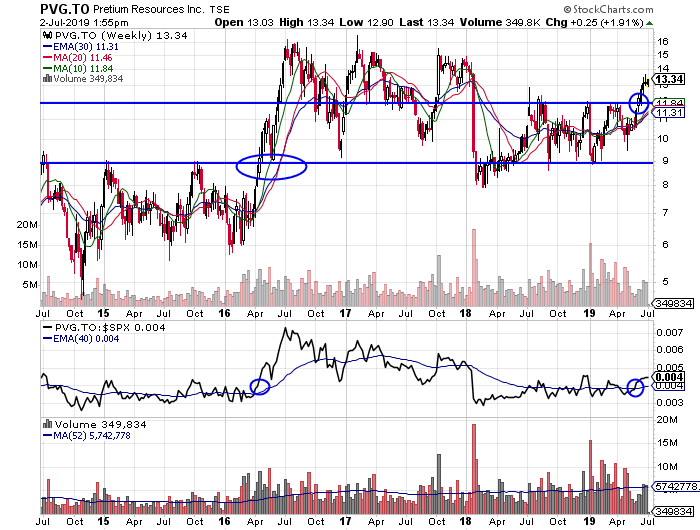700x530 pixels.
Task: Click the 5742778 average volume tag
Action: (676, 486)
